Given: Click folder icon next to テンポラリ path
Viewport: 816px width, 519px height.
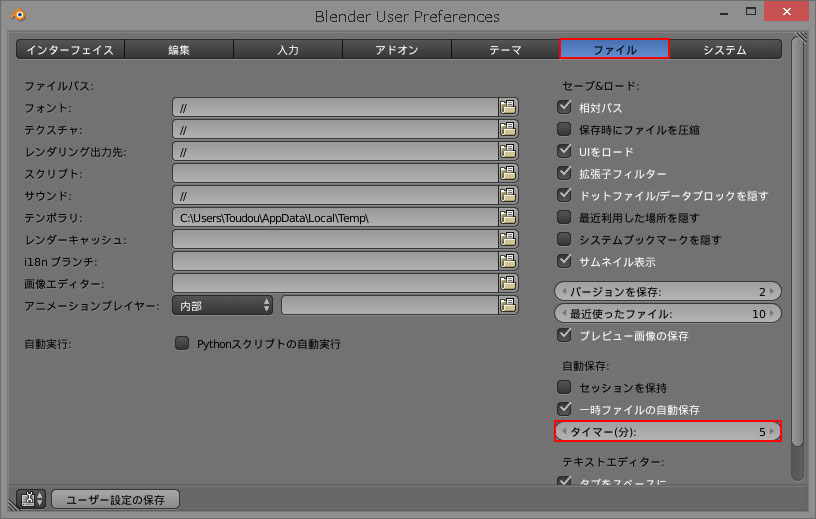Looking at the screenshot, I should click(x=508, y=217).
